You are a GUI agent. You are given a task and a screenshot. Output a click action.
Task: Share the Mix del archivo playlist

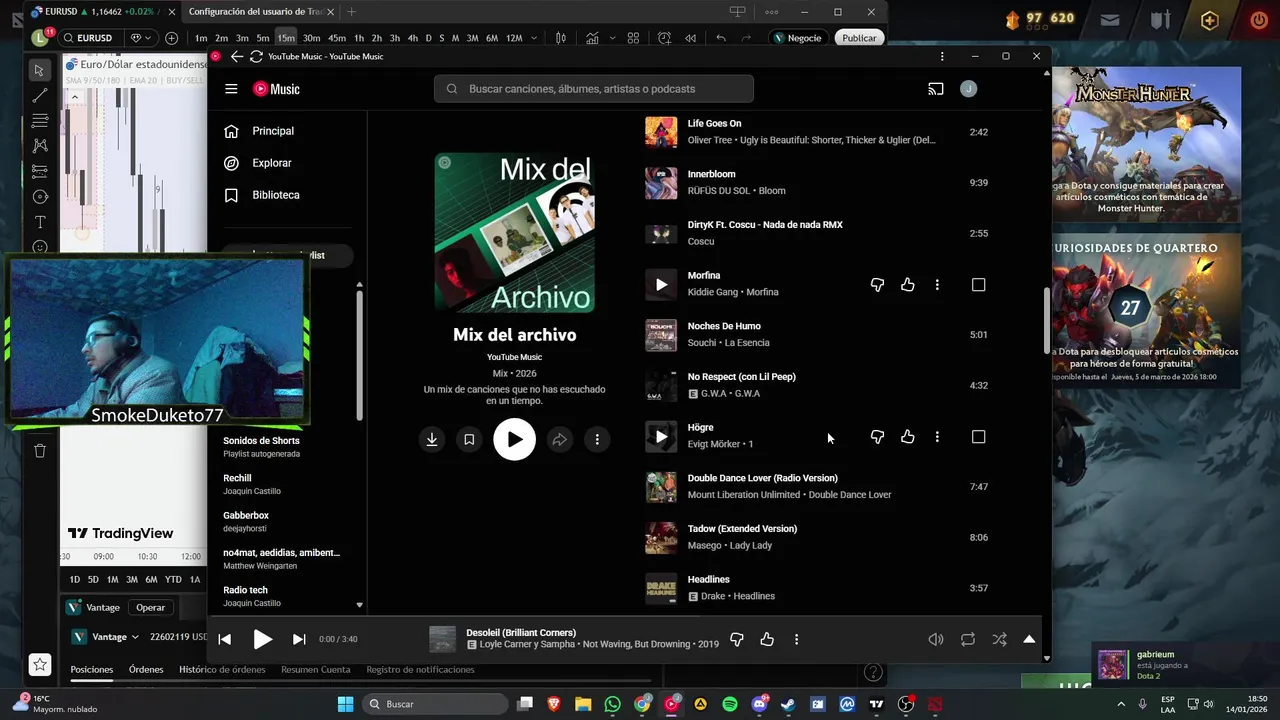pos(560,439)
